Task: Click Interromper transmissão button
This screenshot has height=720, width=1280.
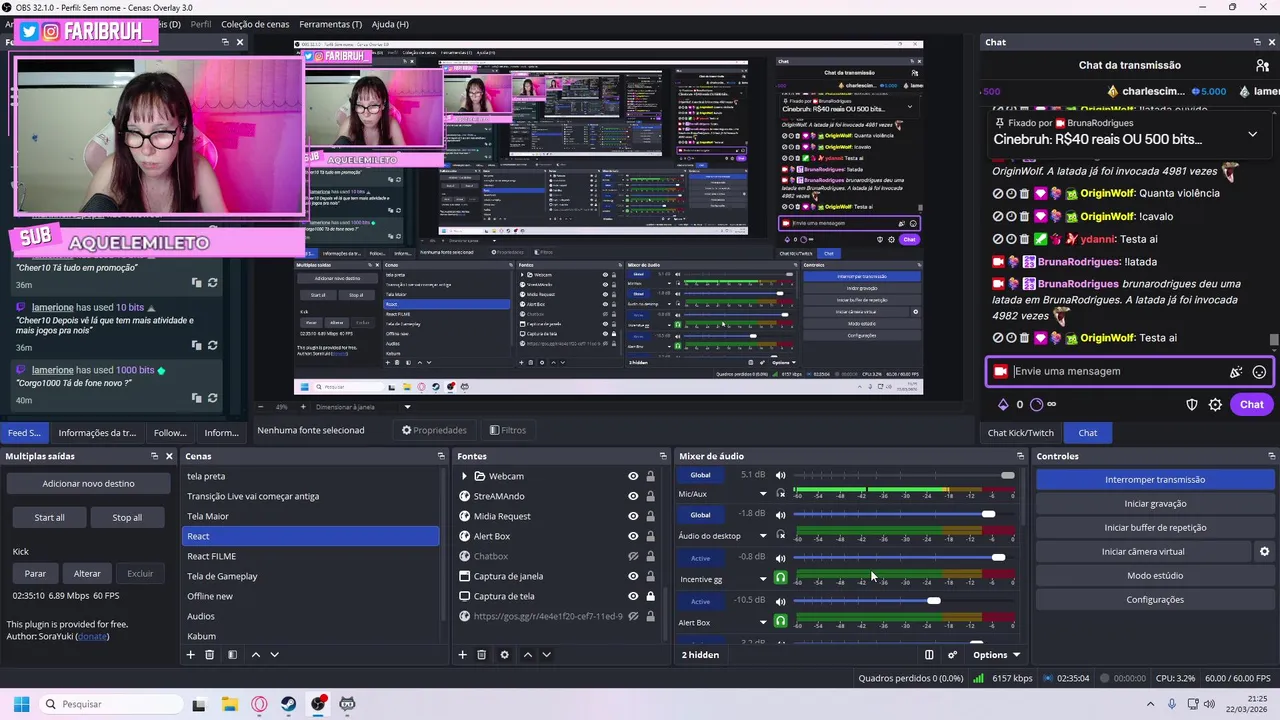Action: pos(1155,479)
